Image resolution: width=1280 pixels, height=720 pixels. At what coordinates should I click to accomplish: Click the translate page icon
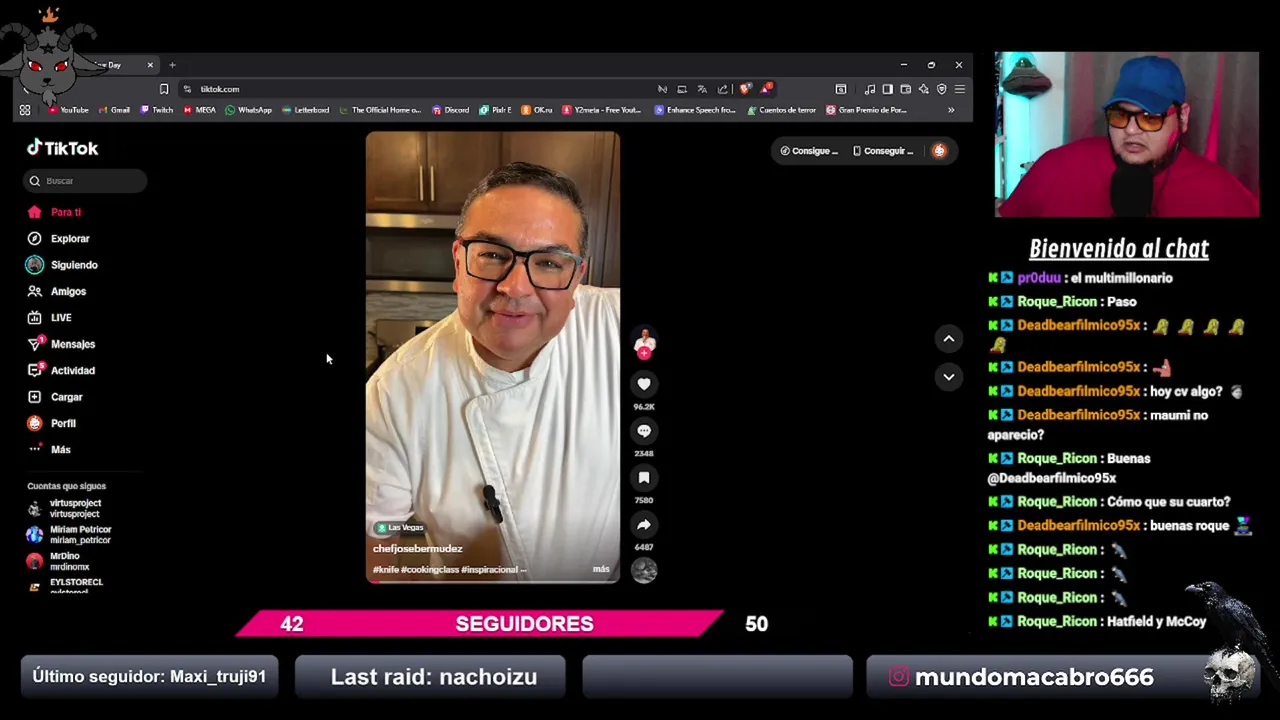702,89
